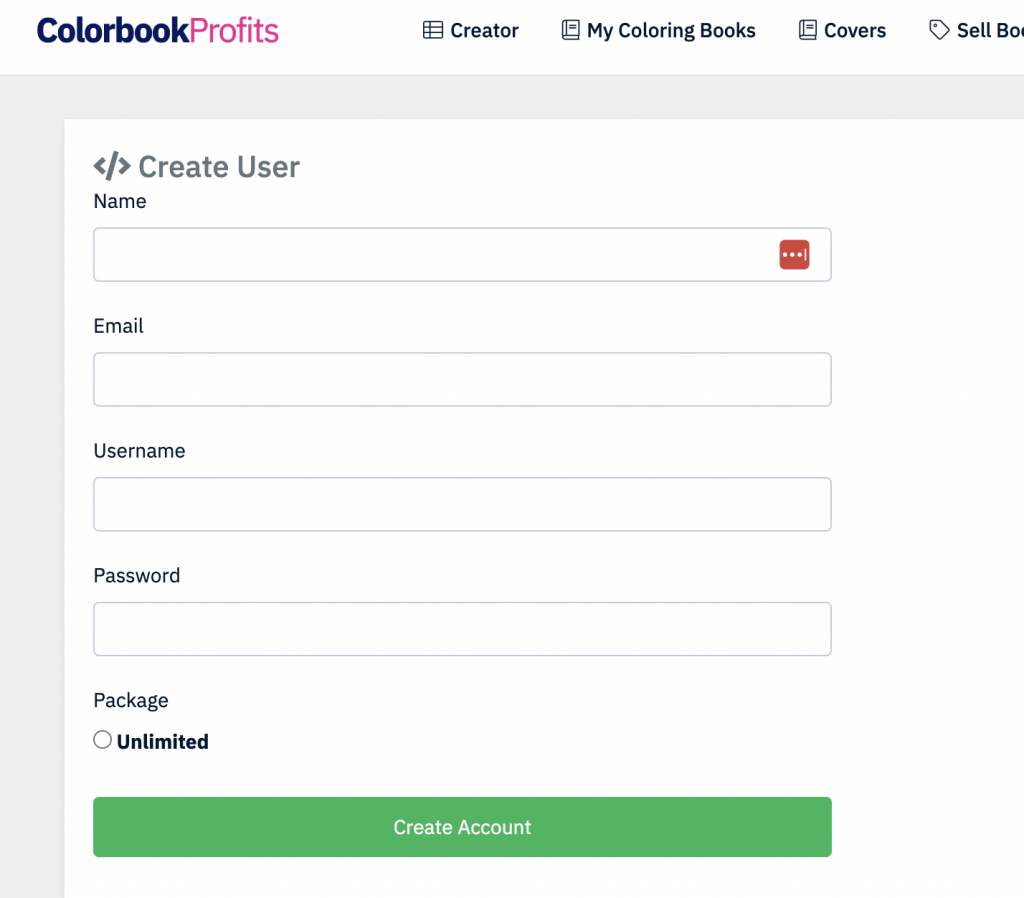1024x898 pixels.
Task: Open the Sell Books menu link
Action: [976, 30]
